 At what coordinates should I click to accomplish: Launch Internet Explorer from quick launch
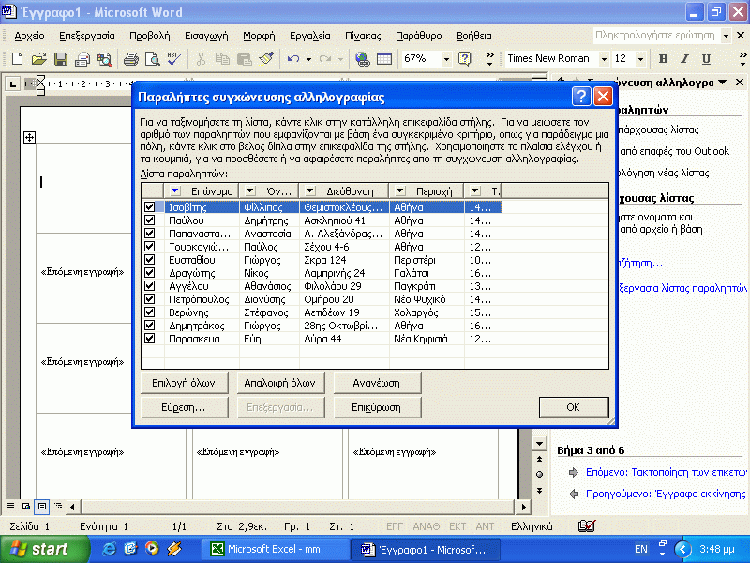(109, 549)
